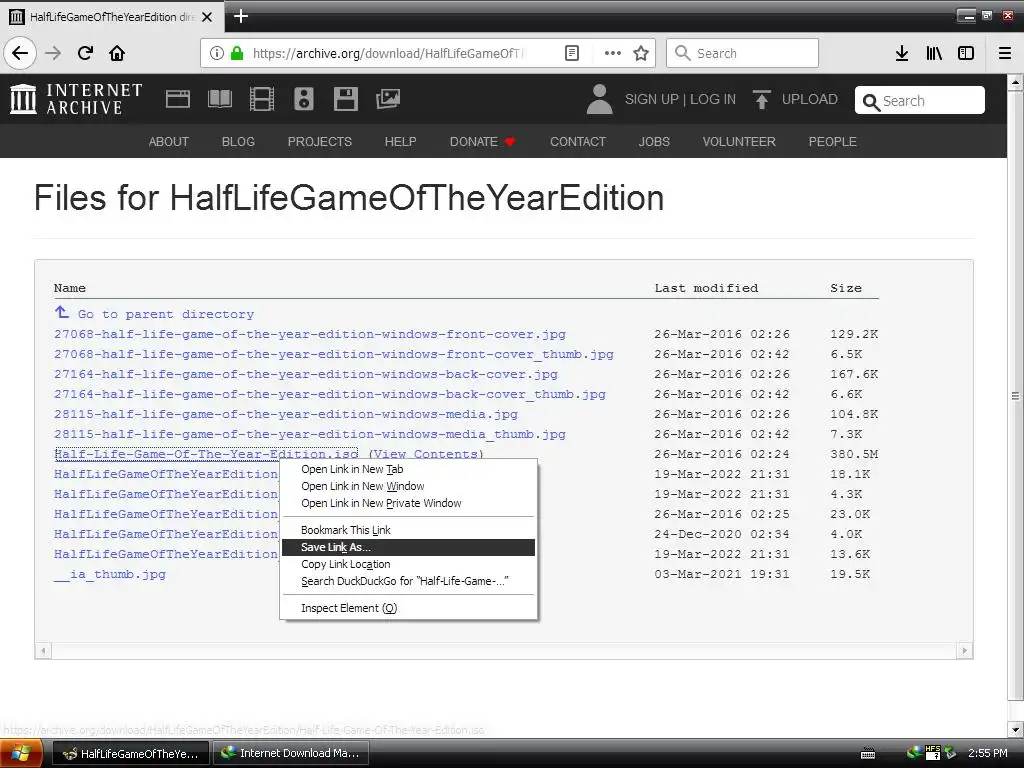The image size is (1024, 768).
Task: Bookmark this page with the star
Action: pyautogui.click(x=641, y=53)
